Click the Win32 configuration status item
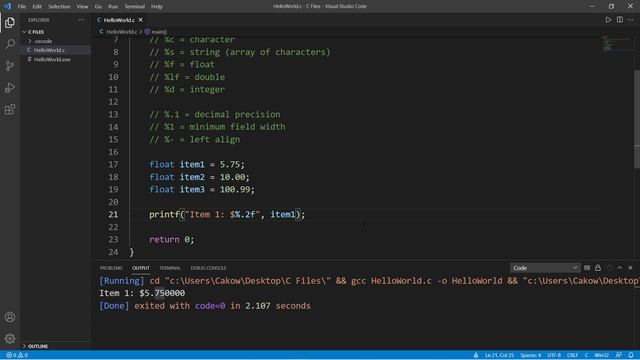 click(602, 355)
